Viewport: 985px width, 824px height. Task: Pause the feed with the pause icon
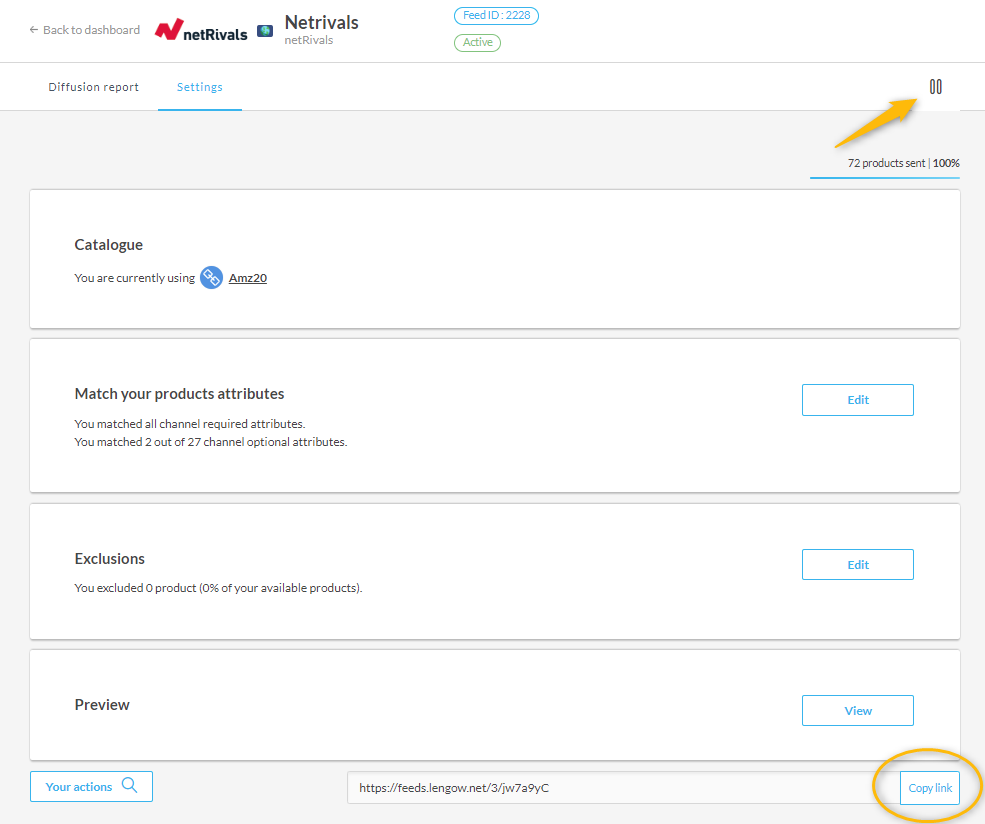coord(935,87)
